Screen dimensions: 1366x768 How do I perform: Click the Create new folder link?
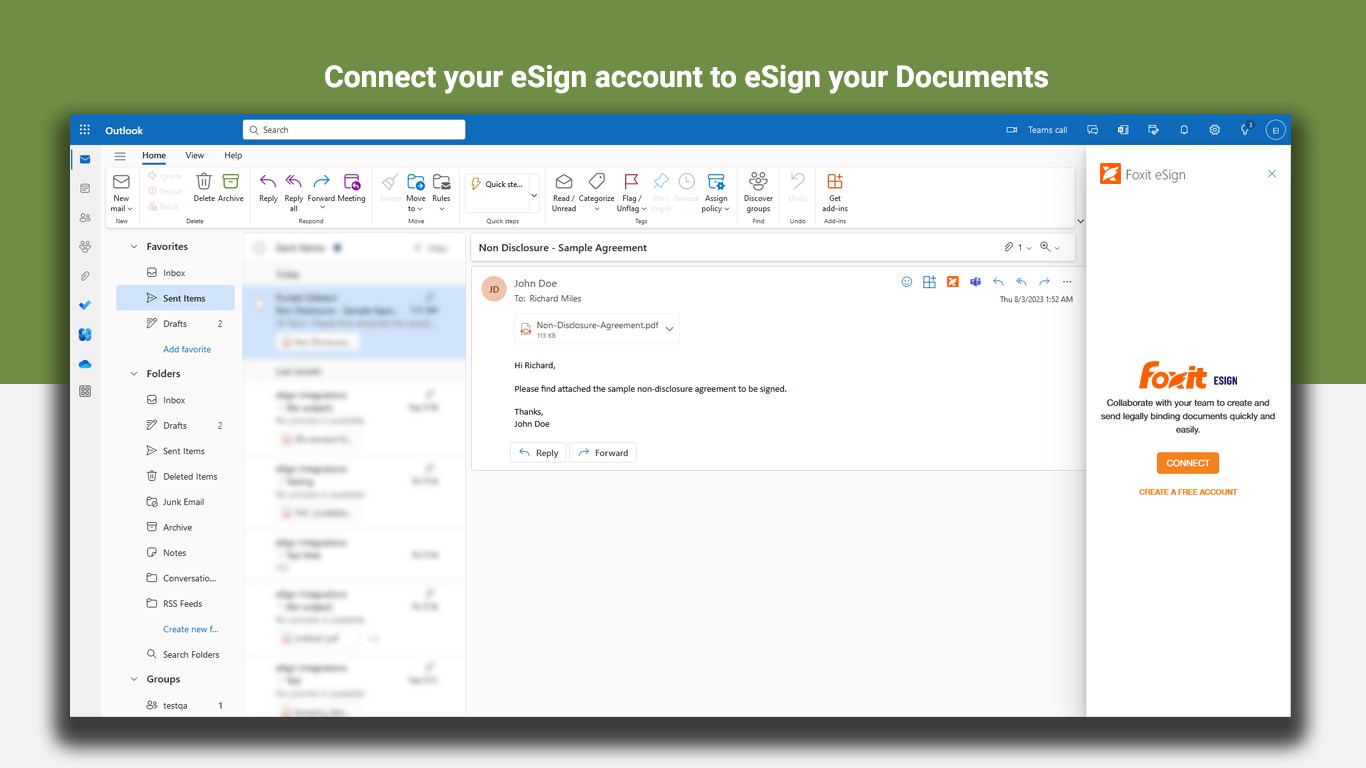(191, 629)
